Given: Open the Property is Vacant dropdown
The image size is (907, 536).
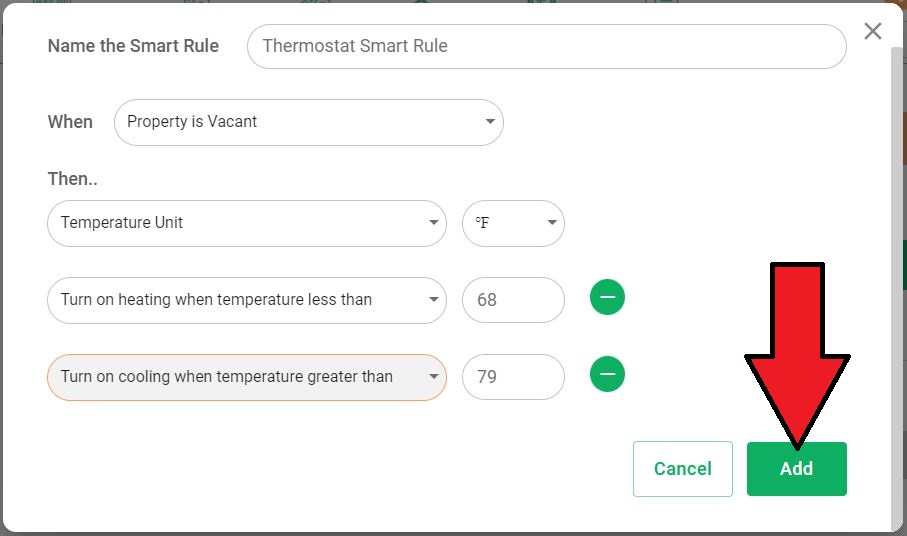Looking at the screenshot, I should pos(309,122).
